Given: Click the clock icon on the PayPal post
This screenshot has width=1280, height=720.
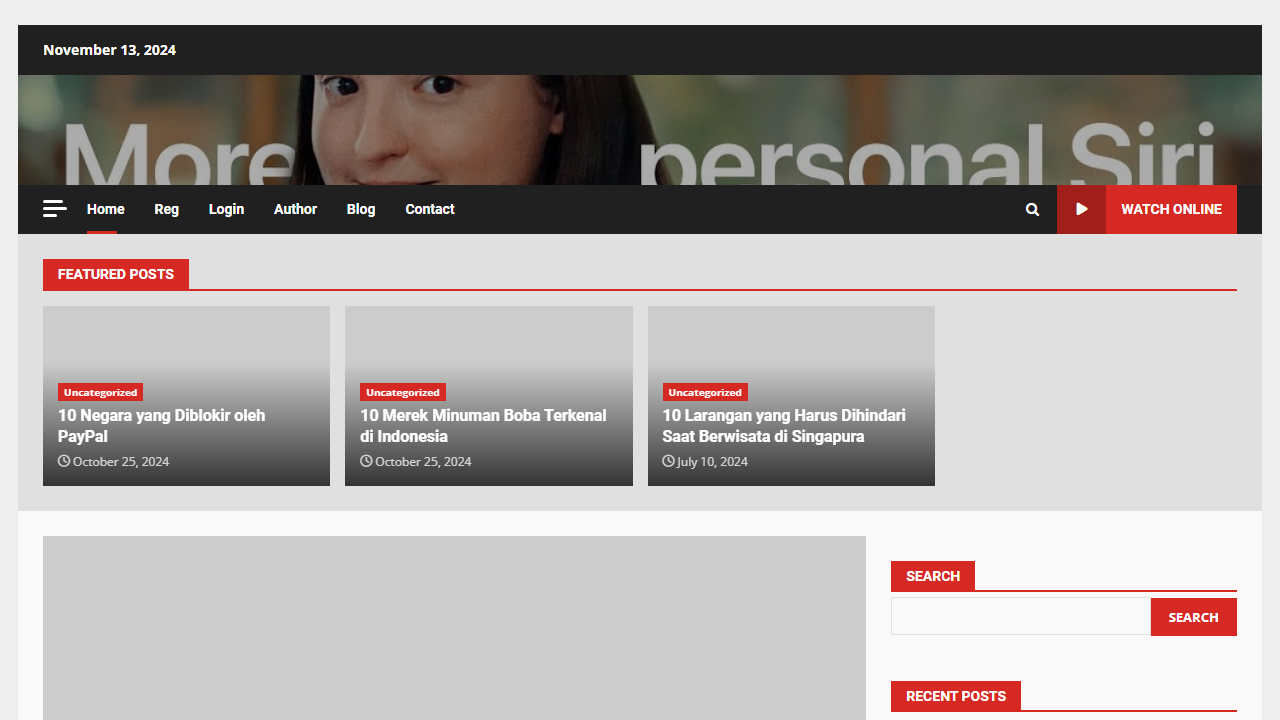Looking at the screenshot, I should (x=65, y=461).
